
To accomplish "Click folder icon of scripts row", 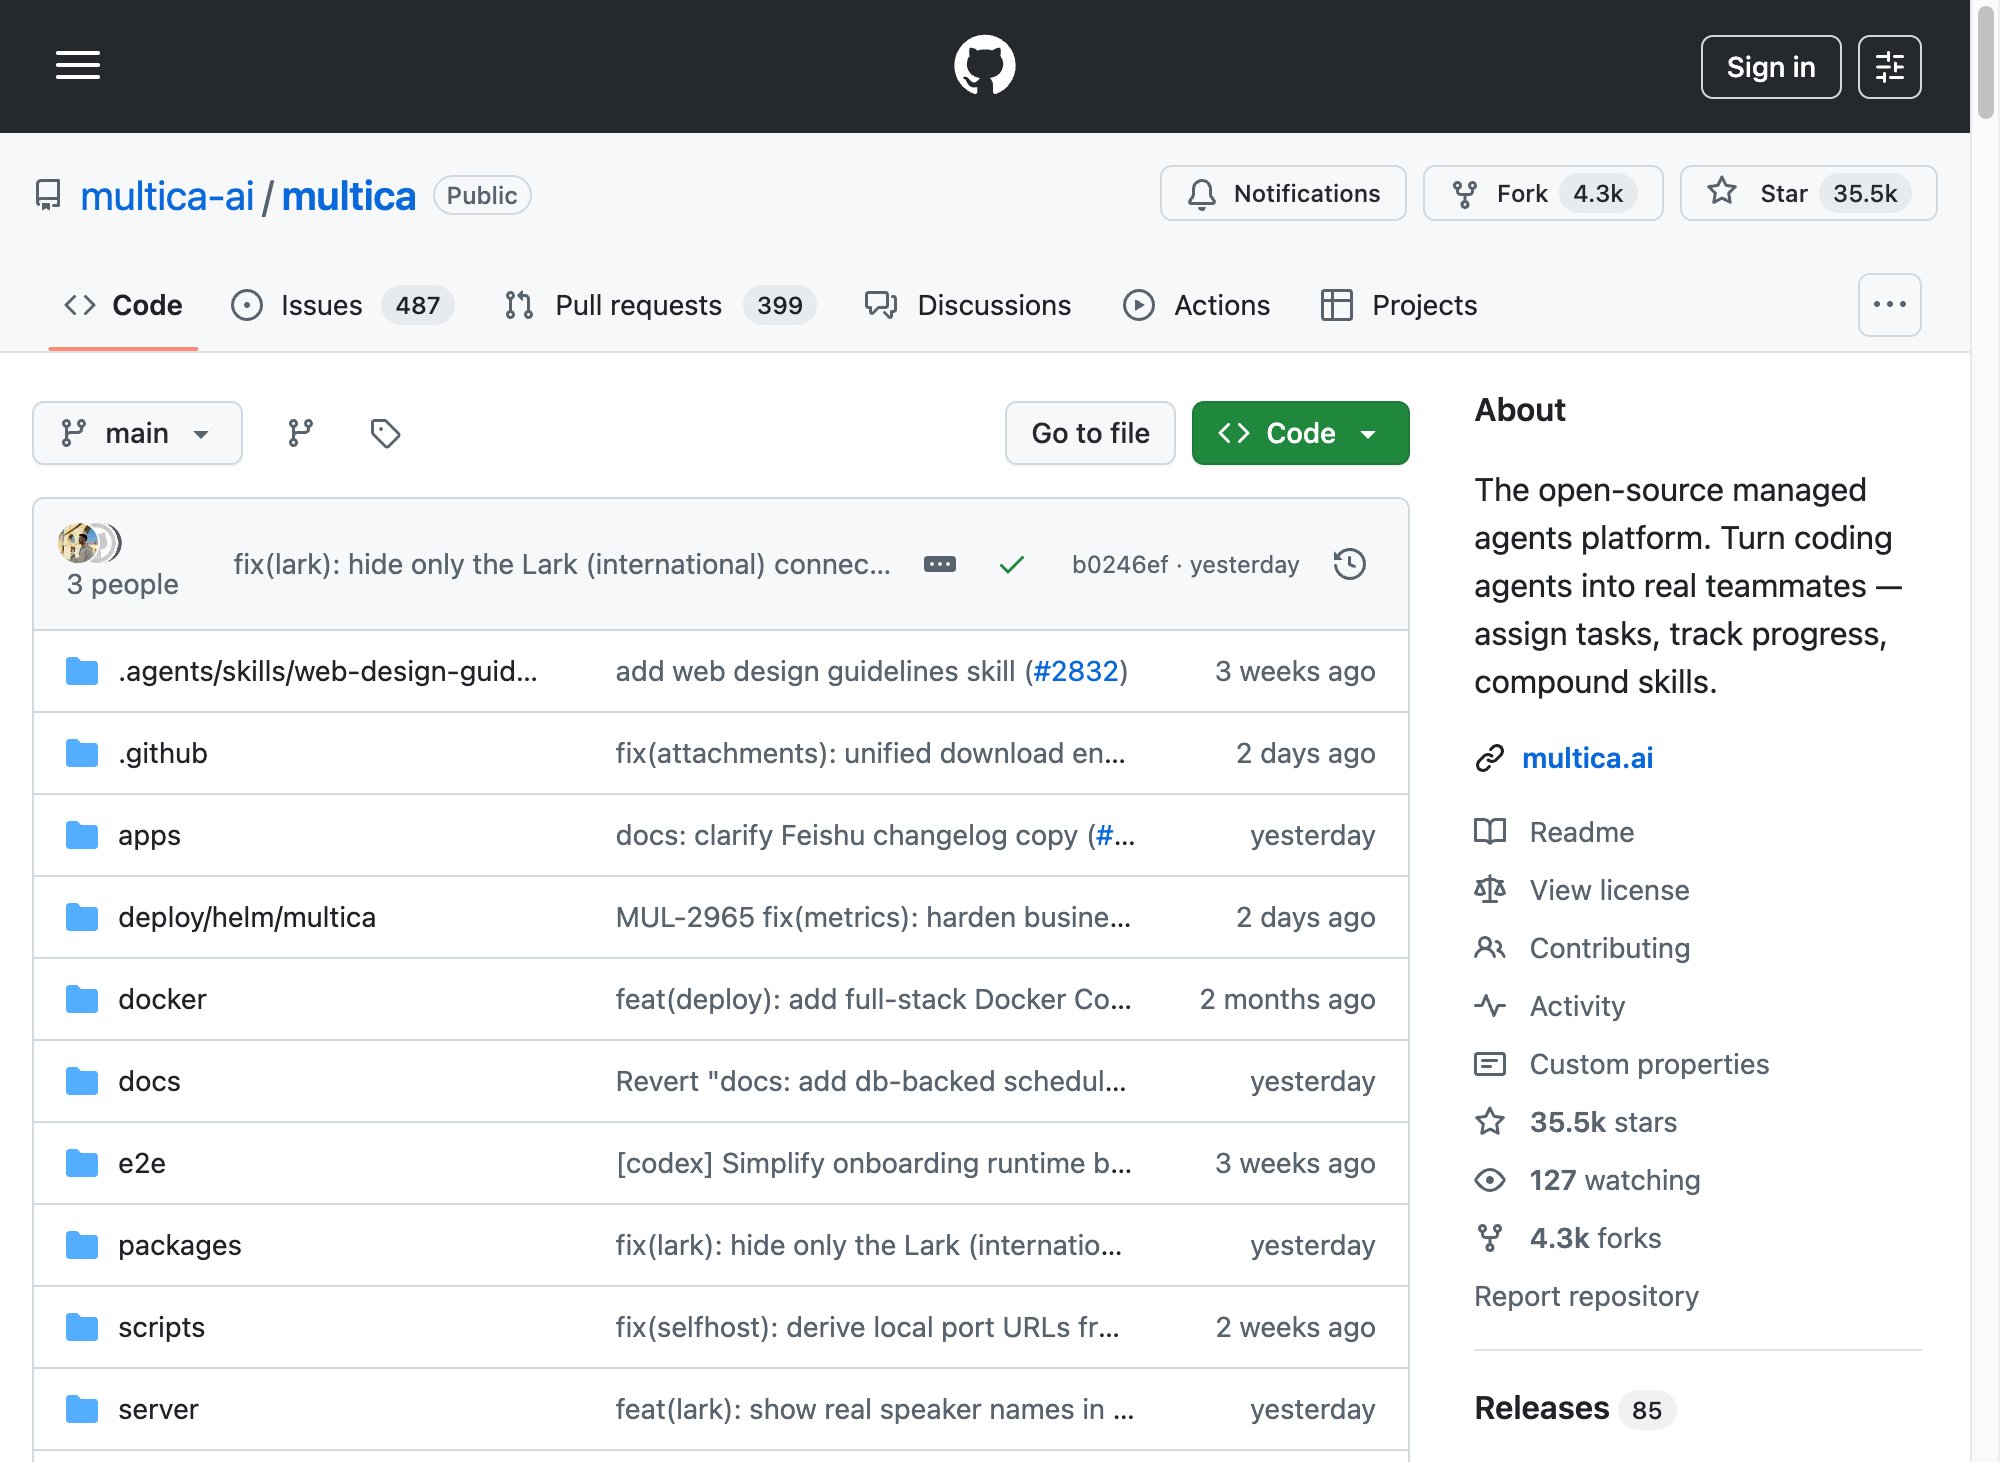I will point(82,1327).
